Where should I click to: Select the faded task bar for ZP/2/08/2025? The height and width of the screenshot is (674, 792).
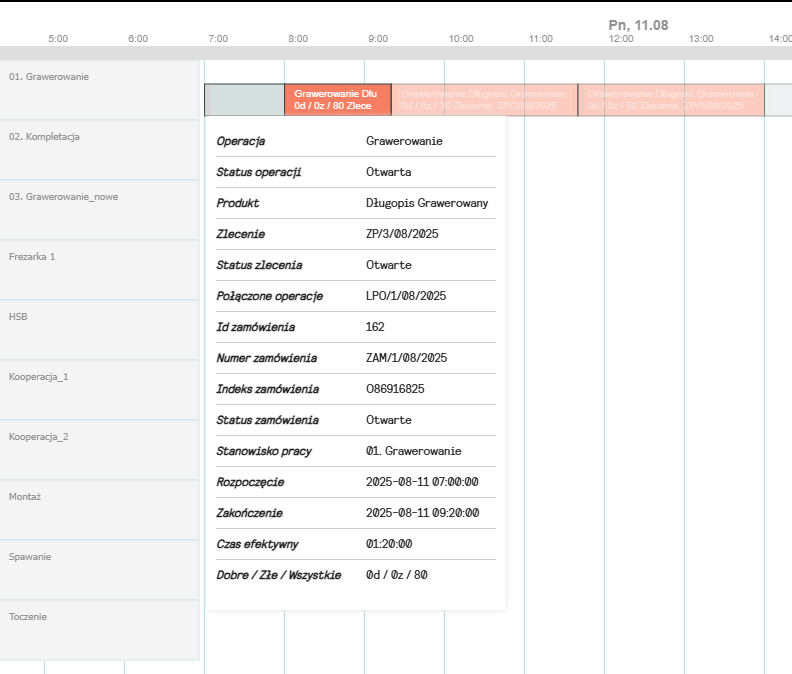pyautogui.click(x=484, y=99)
